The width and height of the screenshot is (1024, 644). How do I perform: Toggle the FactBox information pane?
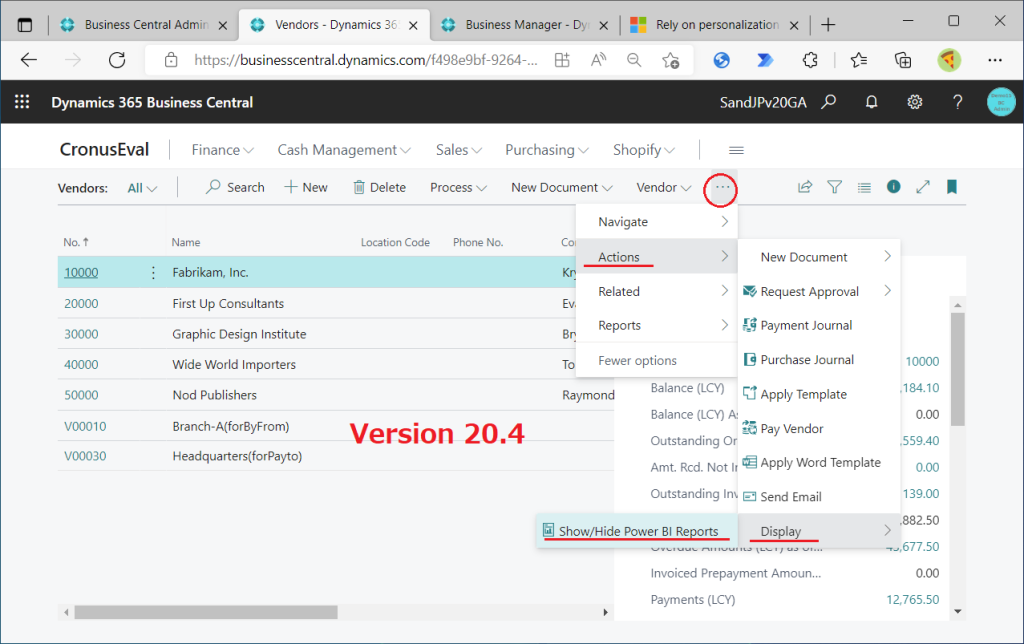pyautogui.click(x=893, y=187)
